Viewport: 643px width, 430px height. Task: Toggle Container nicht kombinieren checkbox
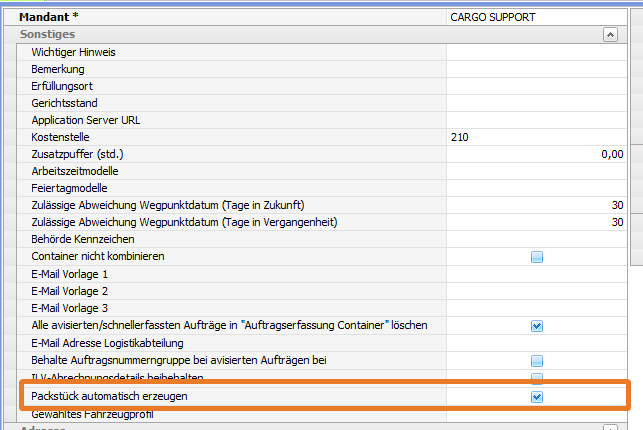[x=537, y=257]
